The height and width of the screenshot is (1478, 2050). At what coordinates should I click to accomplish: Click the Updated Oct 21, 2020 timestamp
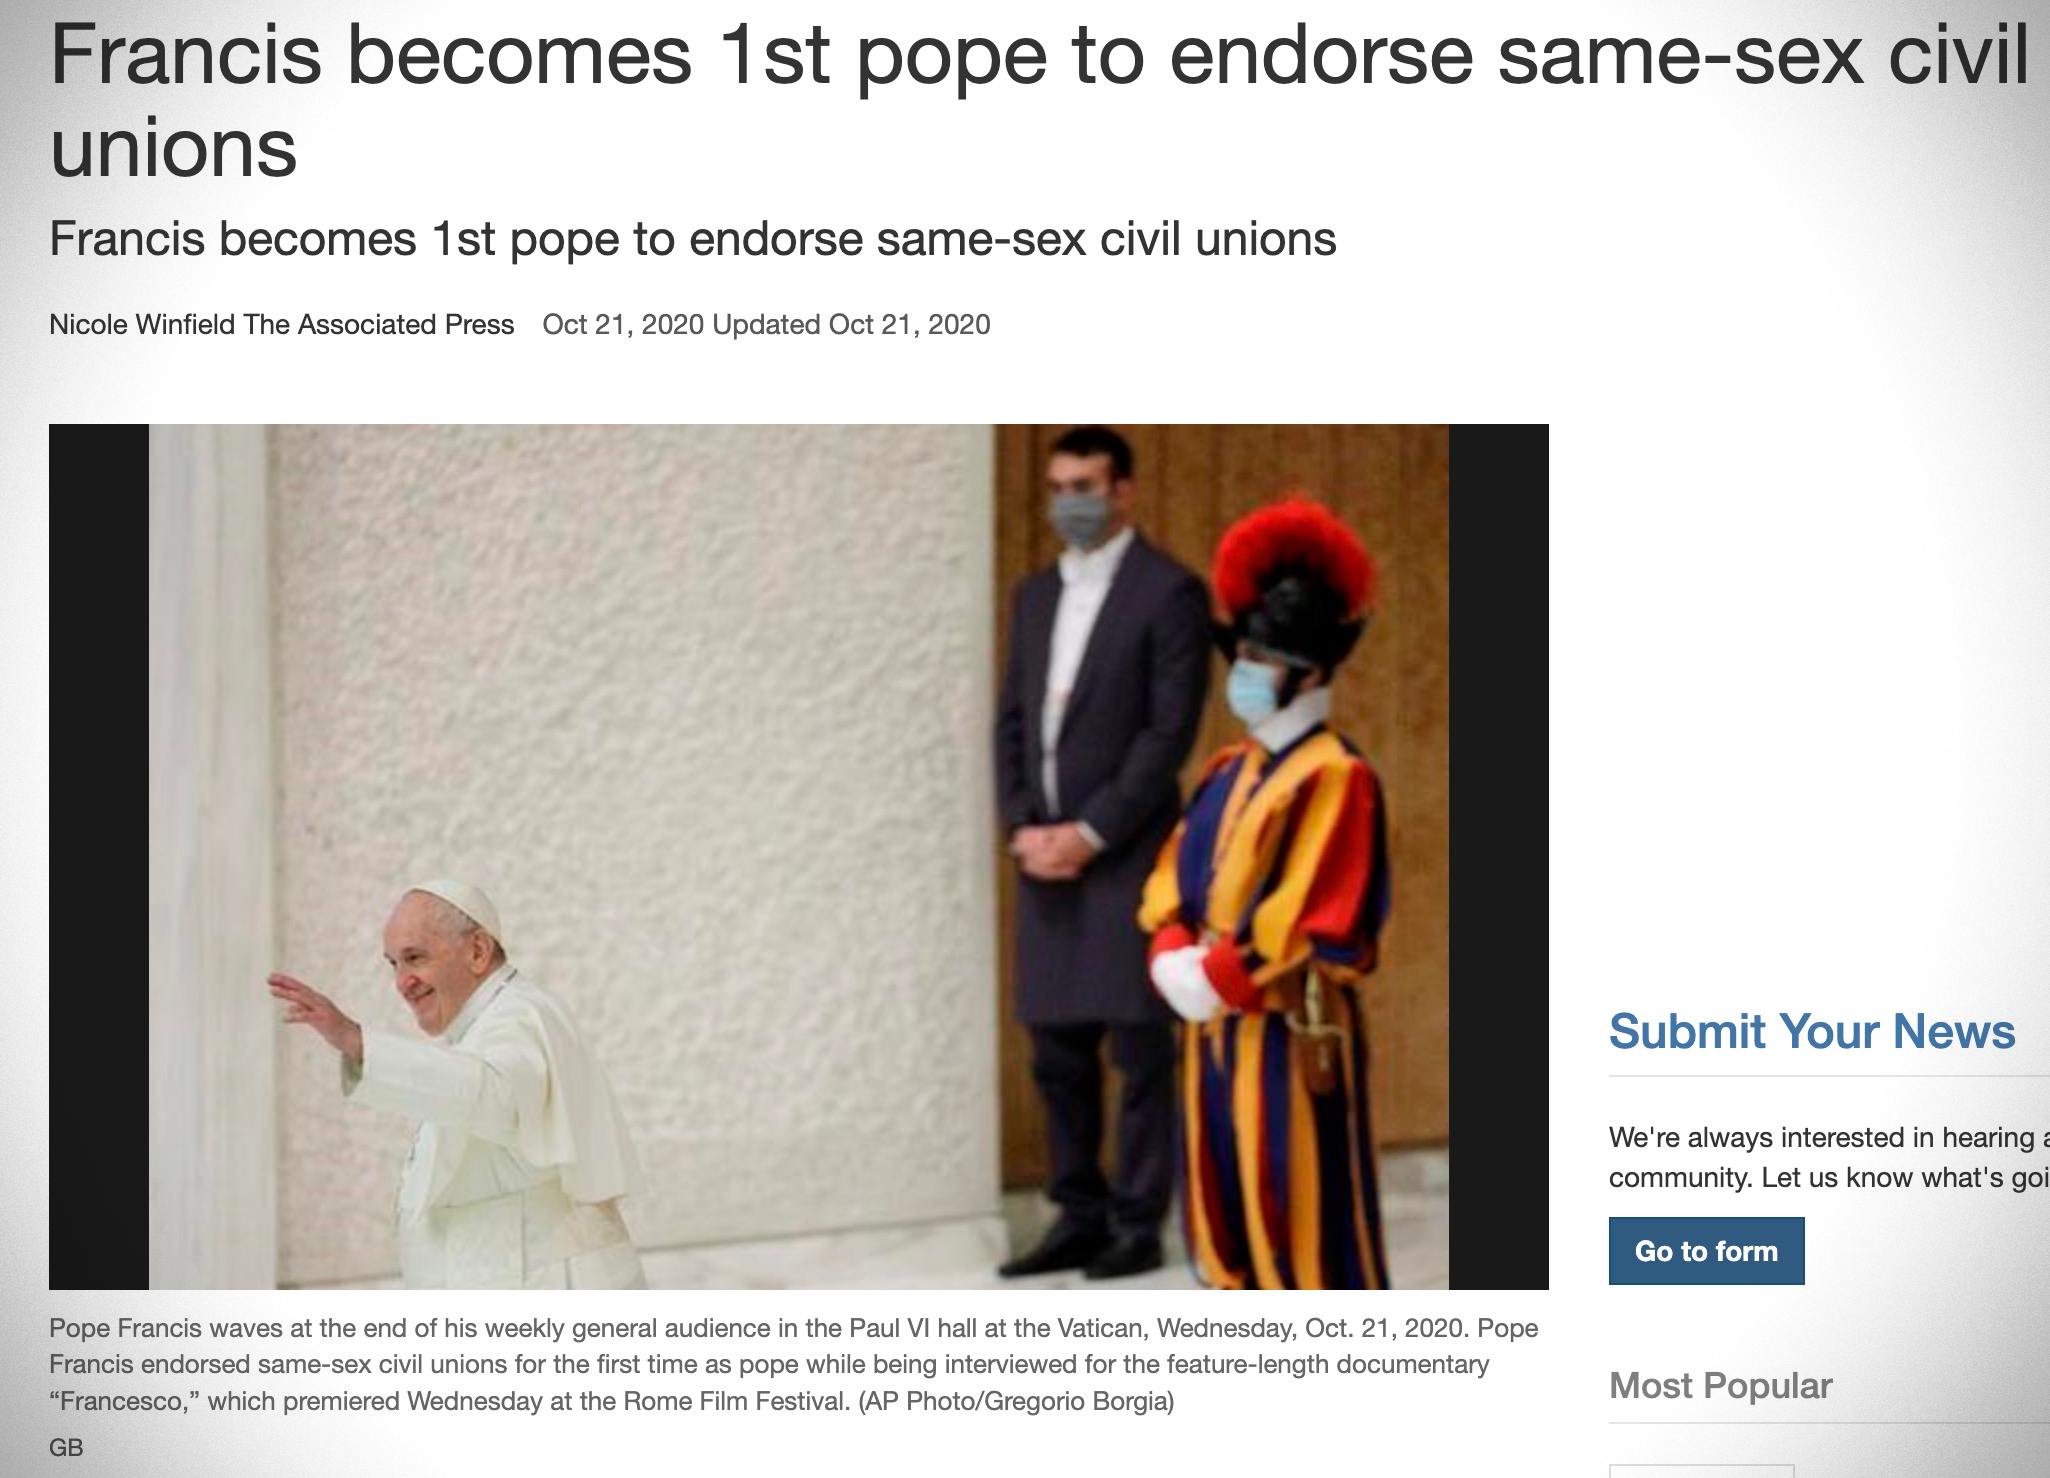pyautogui.click(x=851, y=324)
